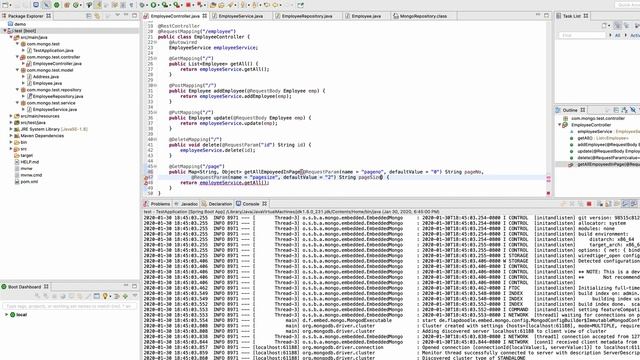
Task: Expand the JRE System Library node
Action: (11, 129)
